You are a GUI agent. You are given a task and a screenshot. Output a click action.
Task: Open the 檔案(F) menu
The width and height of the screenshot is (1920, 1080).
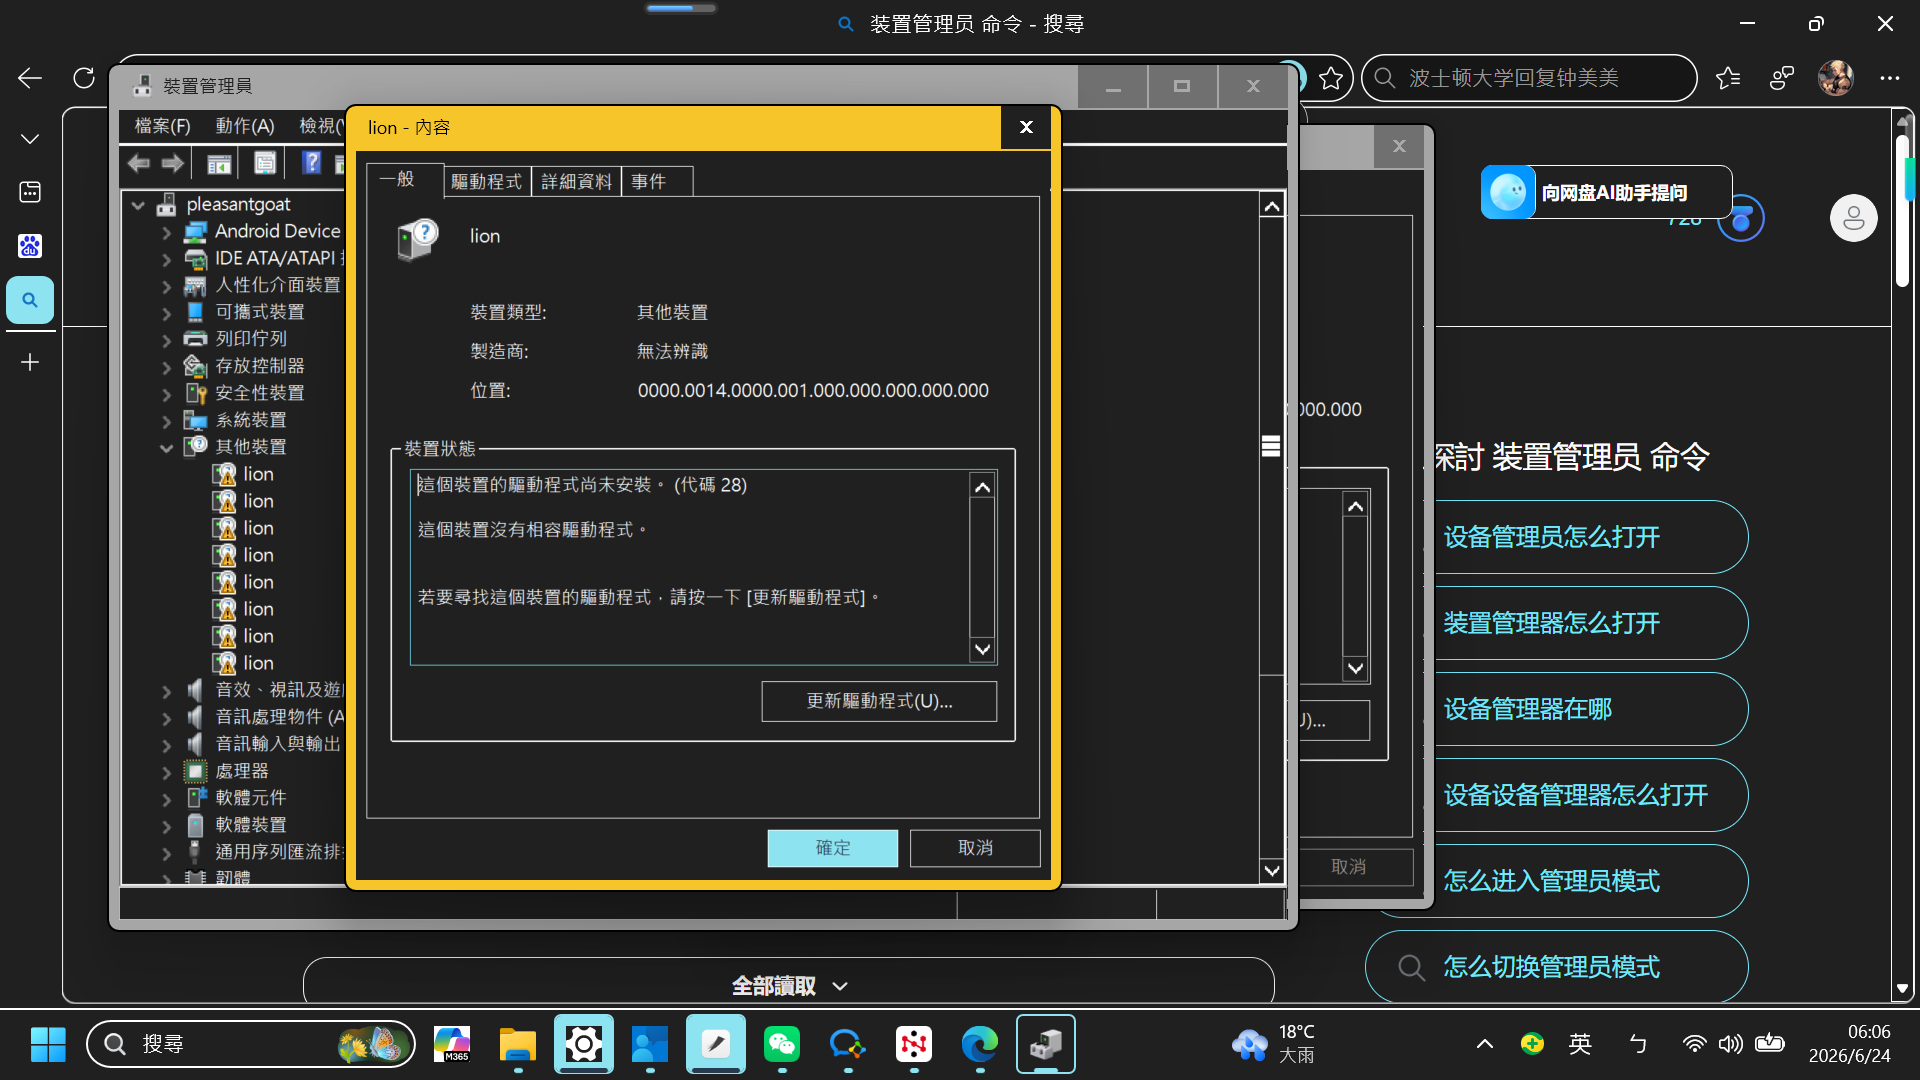coord(162,126)
